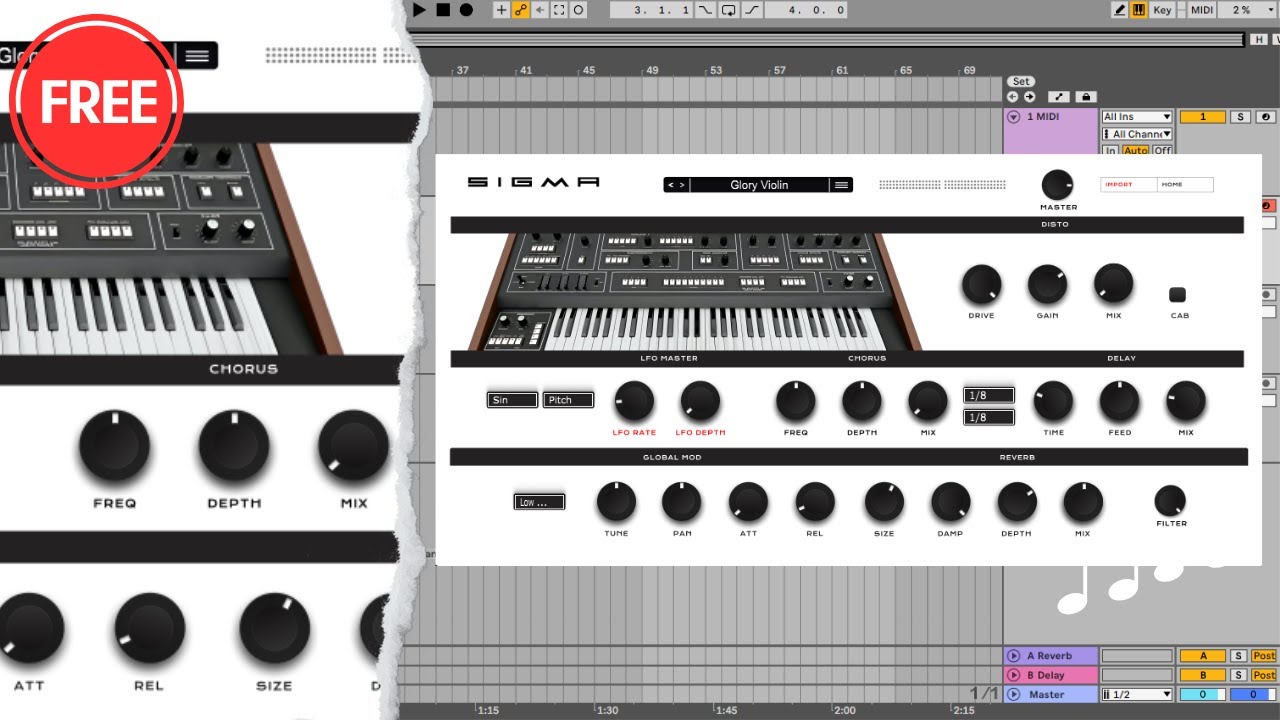
Task: Collapse the 1 MIDI track fold triangle
Action: (1013, 117)
